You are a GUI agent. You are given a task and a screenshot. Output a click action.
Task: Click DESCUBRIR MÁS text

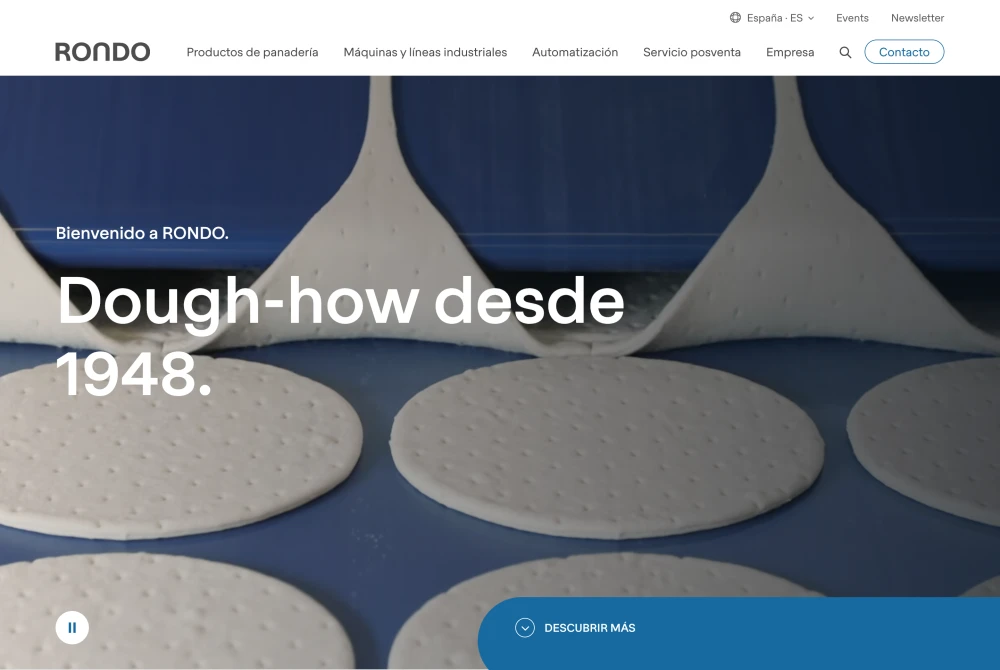(x=590, y=628)
